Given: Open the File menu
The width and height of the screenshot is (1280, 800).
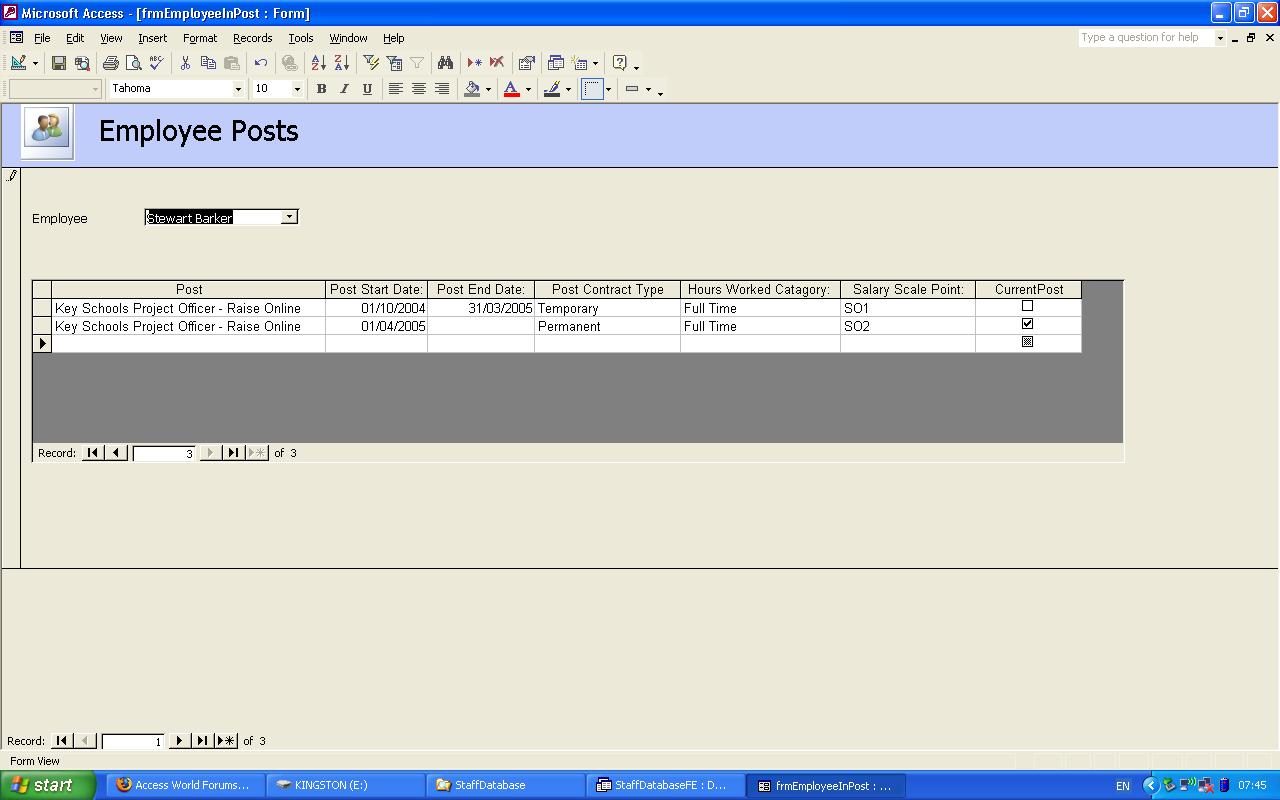Looking at the screenshot, I should pos(42,38).
